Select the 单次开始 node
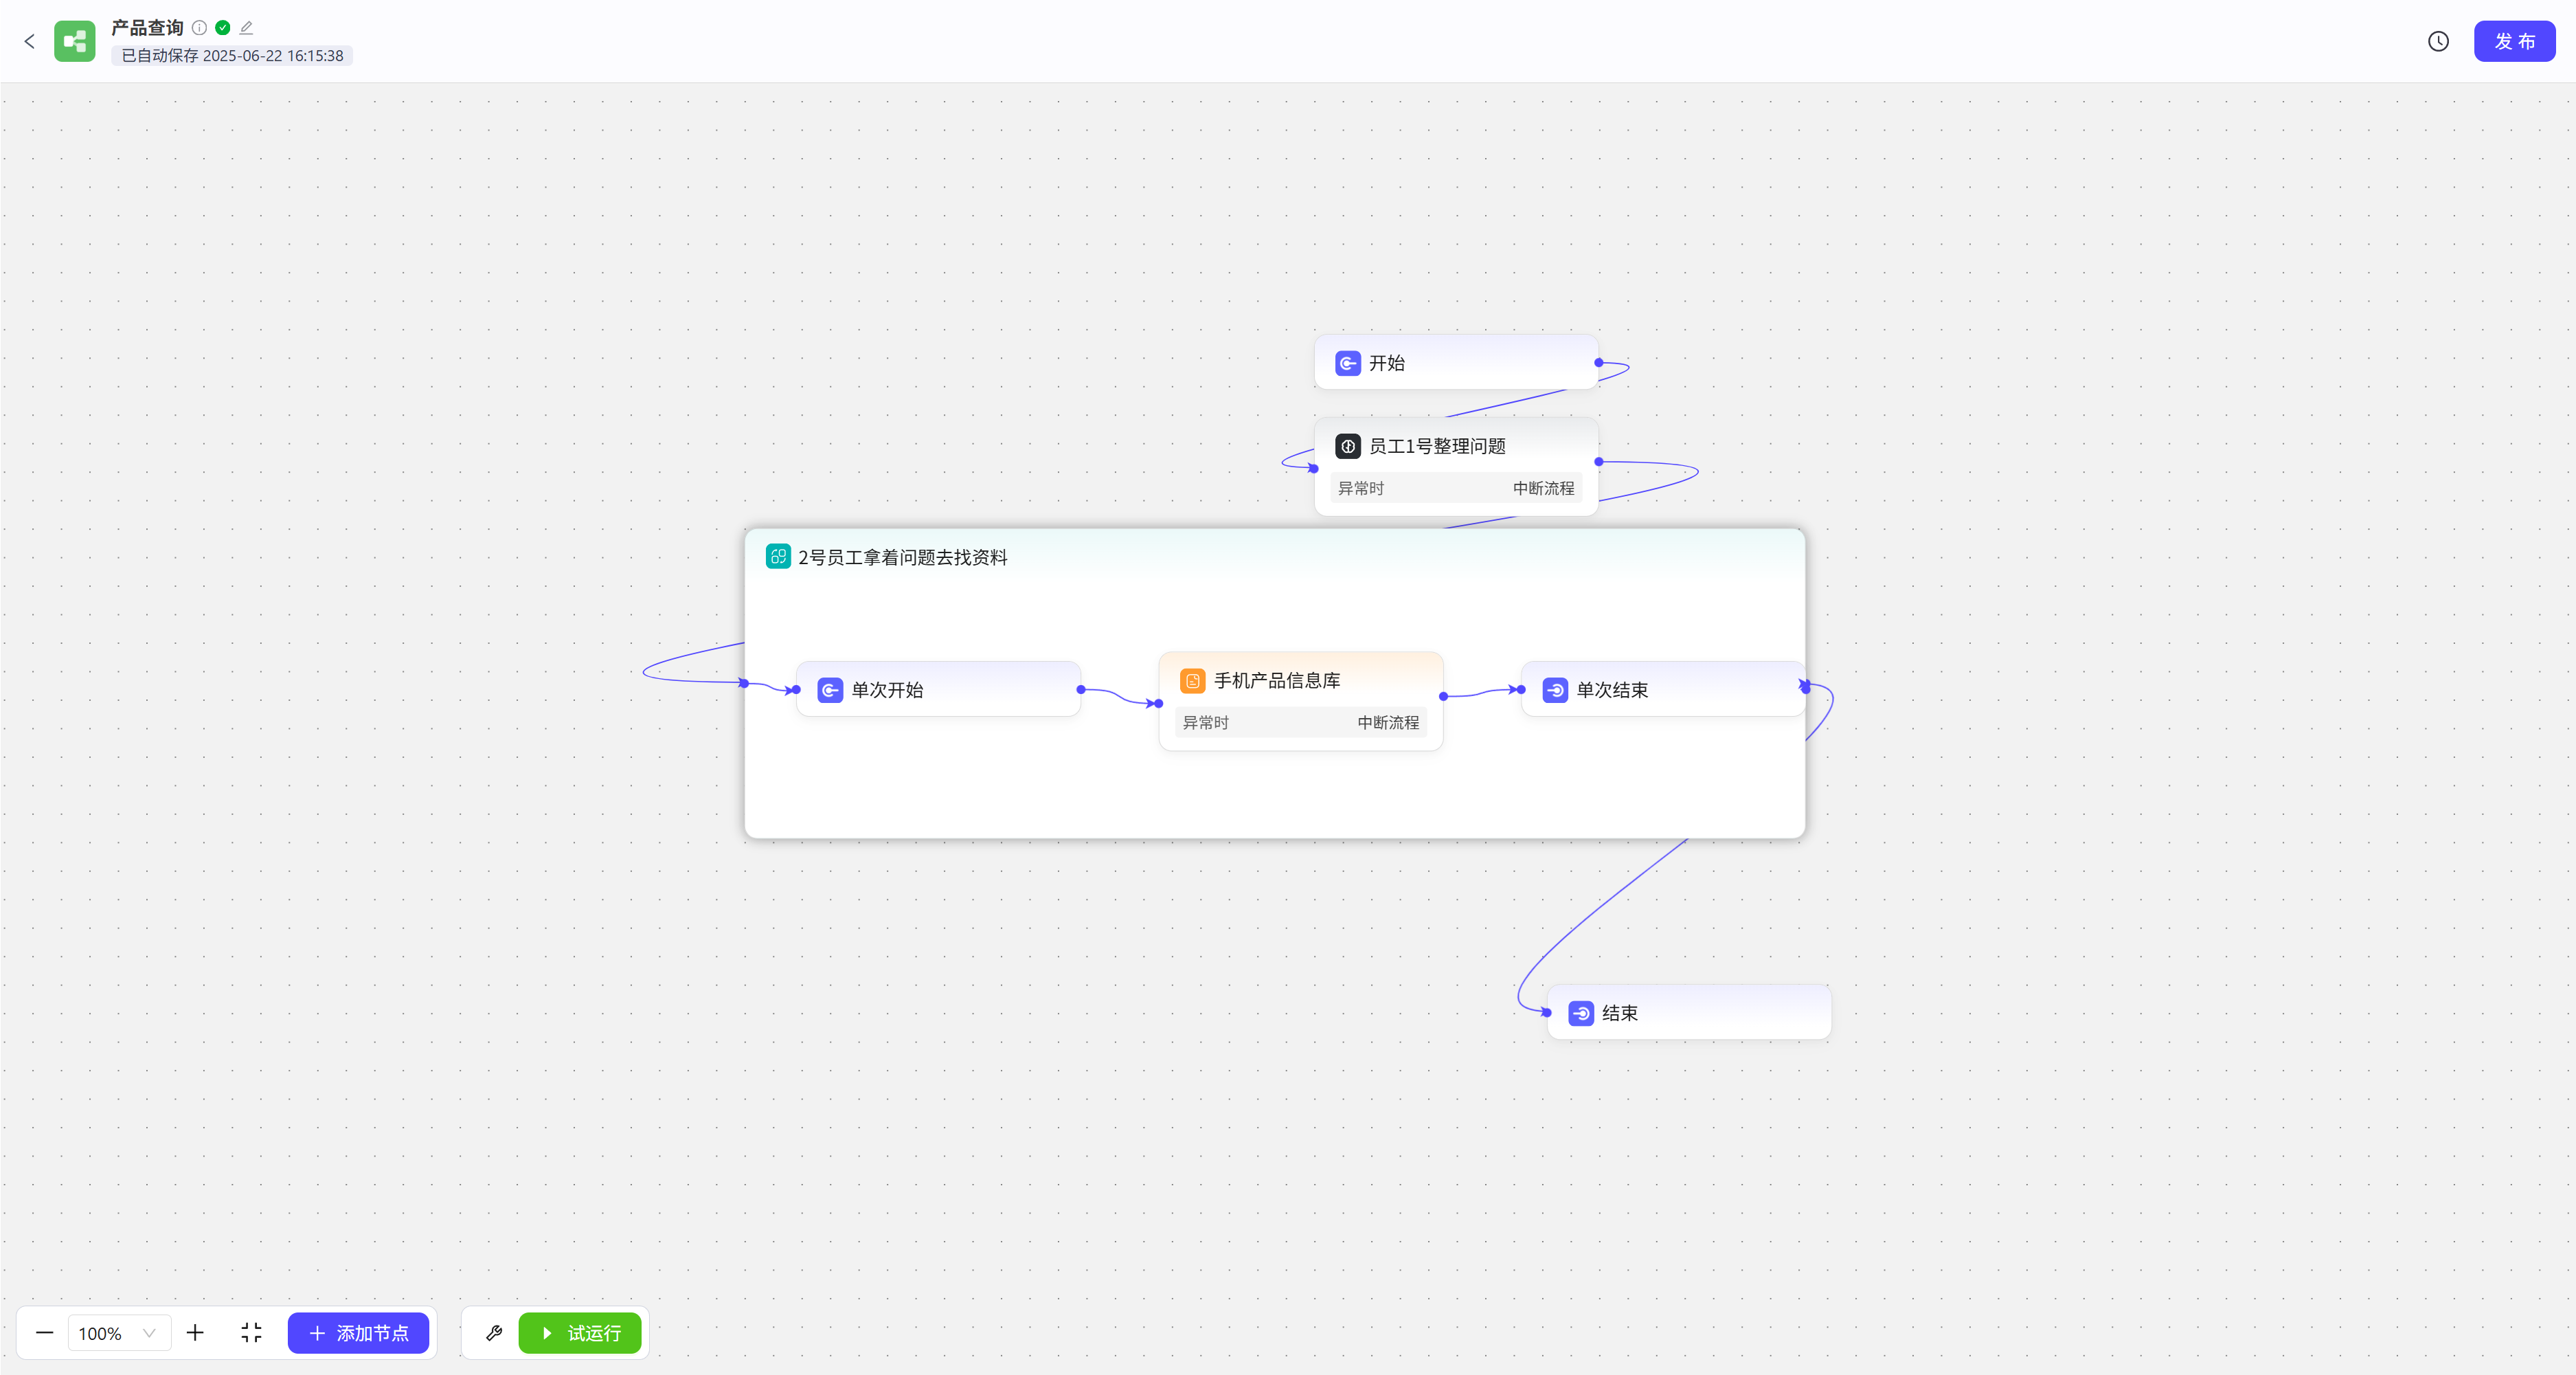This screenshot has height=1375, width=2576. (937, 690)
